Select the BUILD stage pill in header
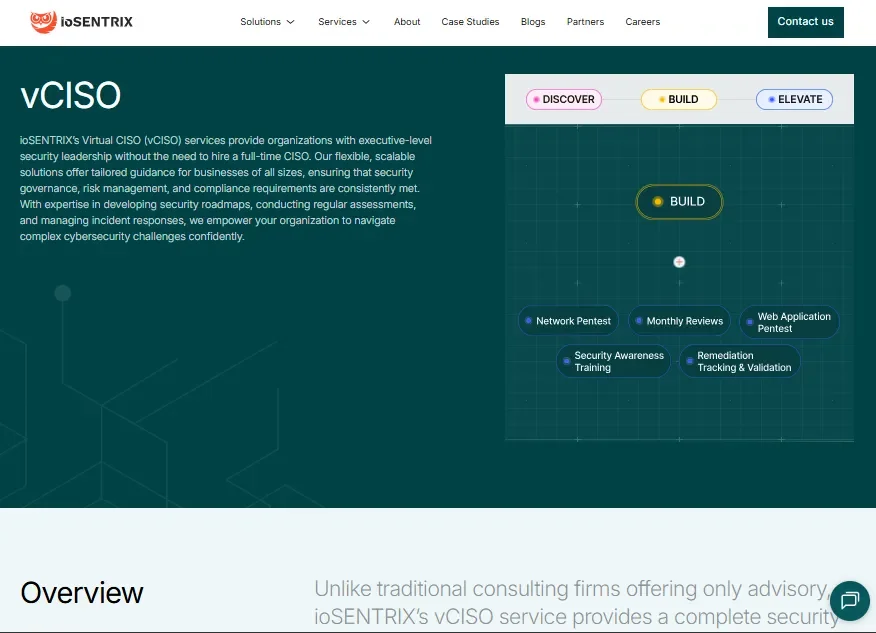This screenshot has width=876, height=633. [678, 99]
